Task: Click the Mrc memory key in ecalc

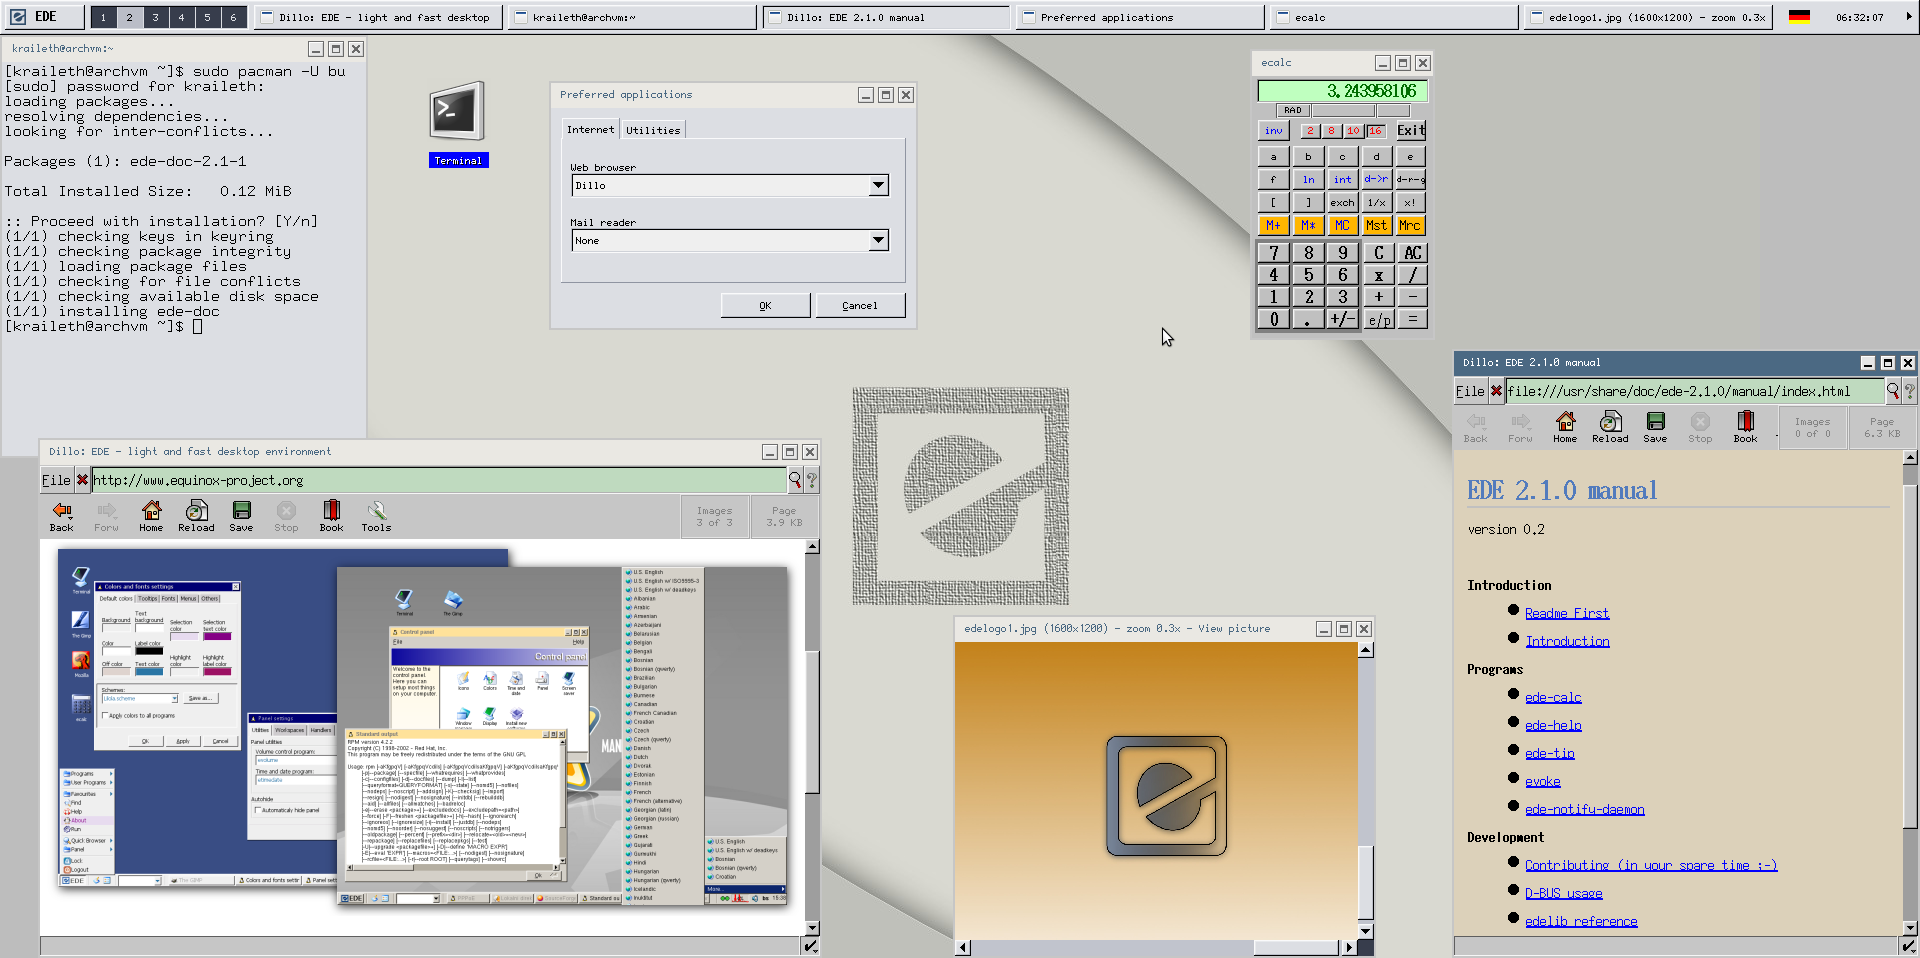Action: (x=1410, y=226)
